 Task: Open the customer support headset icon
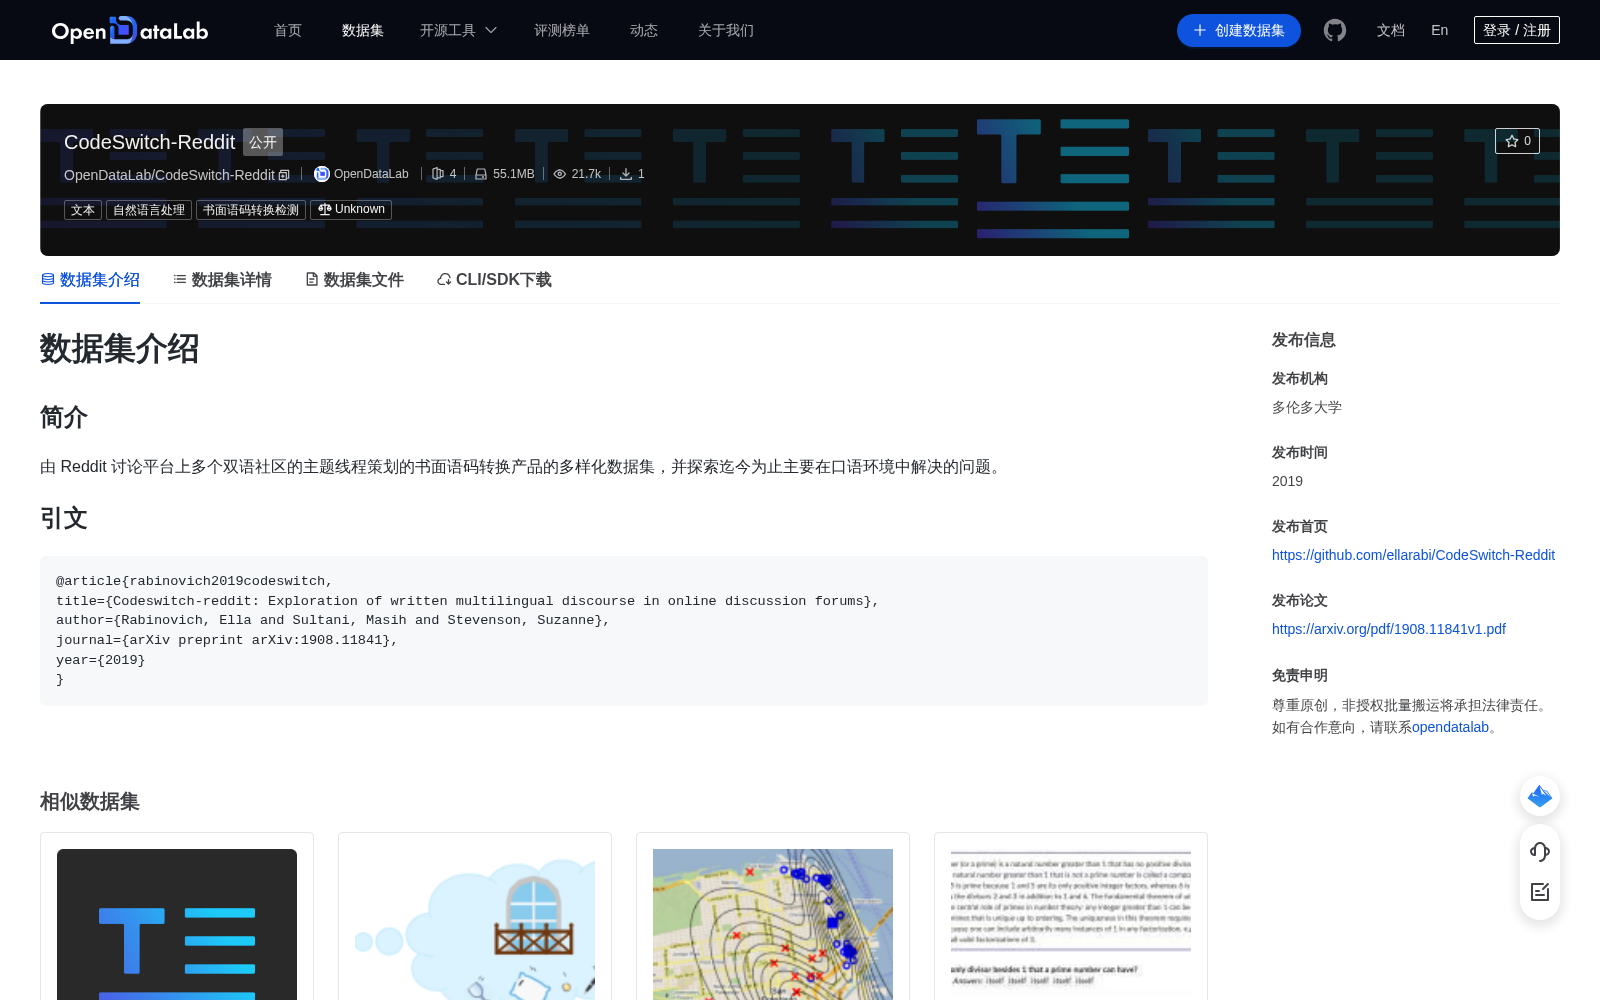pyautogui.click(x=1540, y=851)
